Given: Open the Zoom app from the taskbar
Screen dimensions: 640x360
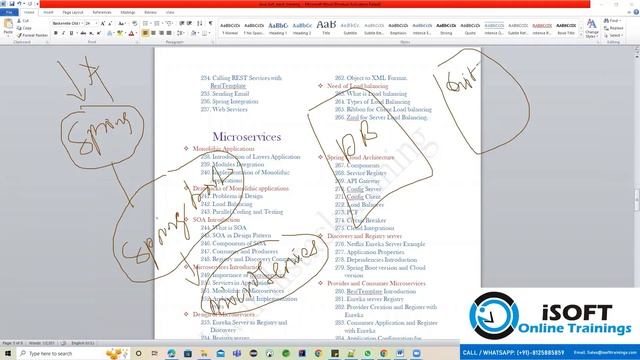Looking at the screenshot, I should coord(416,353).
